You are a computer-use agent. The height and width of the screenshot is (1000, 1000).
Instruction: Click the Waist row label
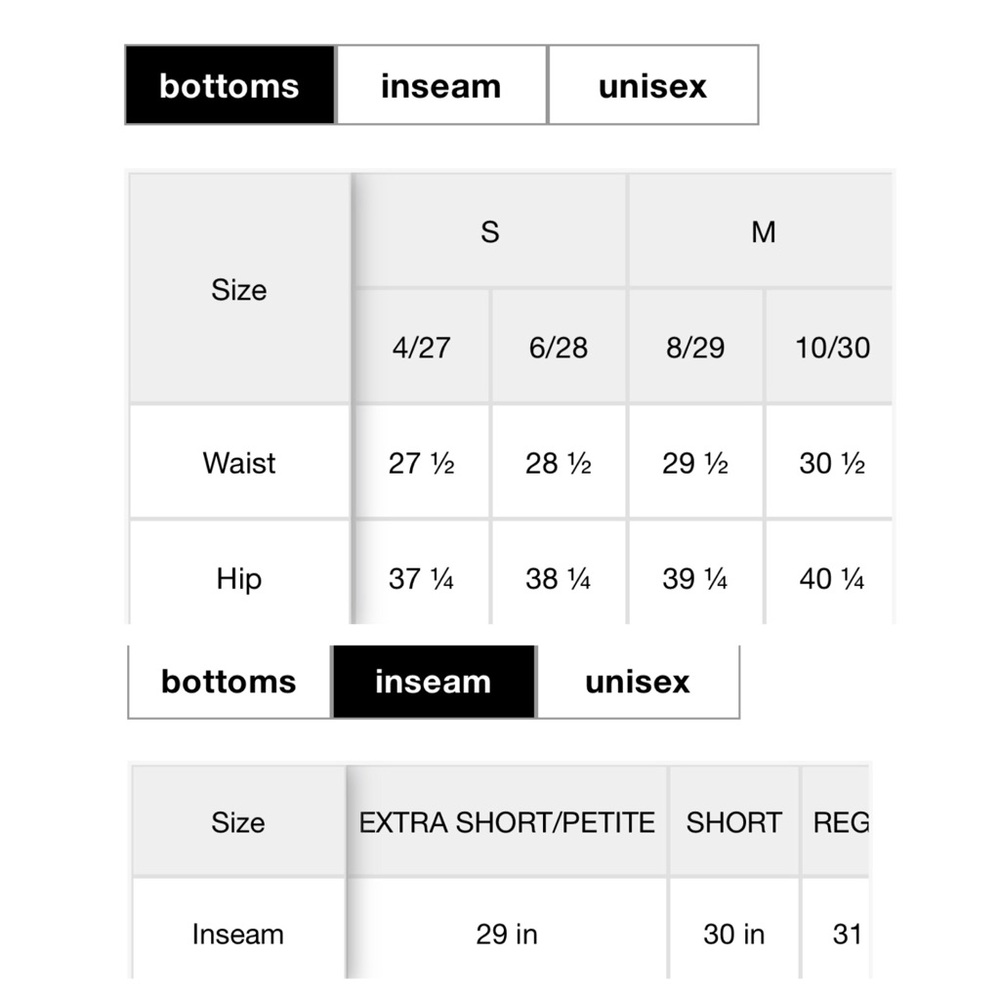pyautogui.click(x=240, y=463)
